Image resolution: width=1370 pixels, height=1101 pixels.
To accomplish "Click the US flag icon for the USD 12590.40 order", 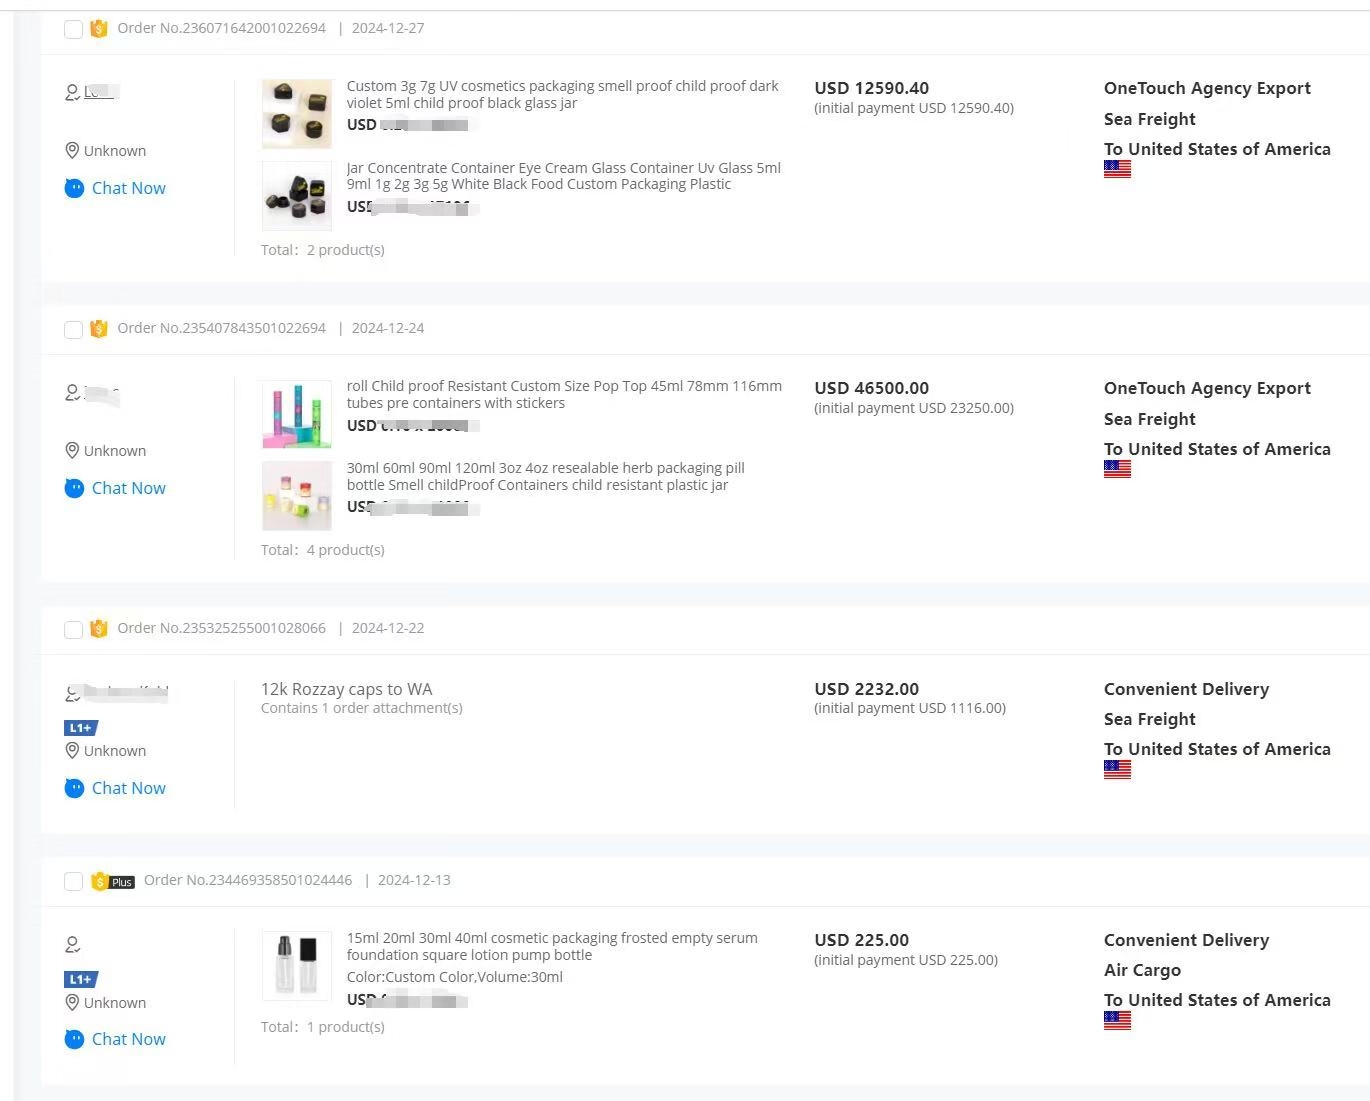I will click(x=1117, y=170).
